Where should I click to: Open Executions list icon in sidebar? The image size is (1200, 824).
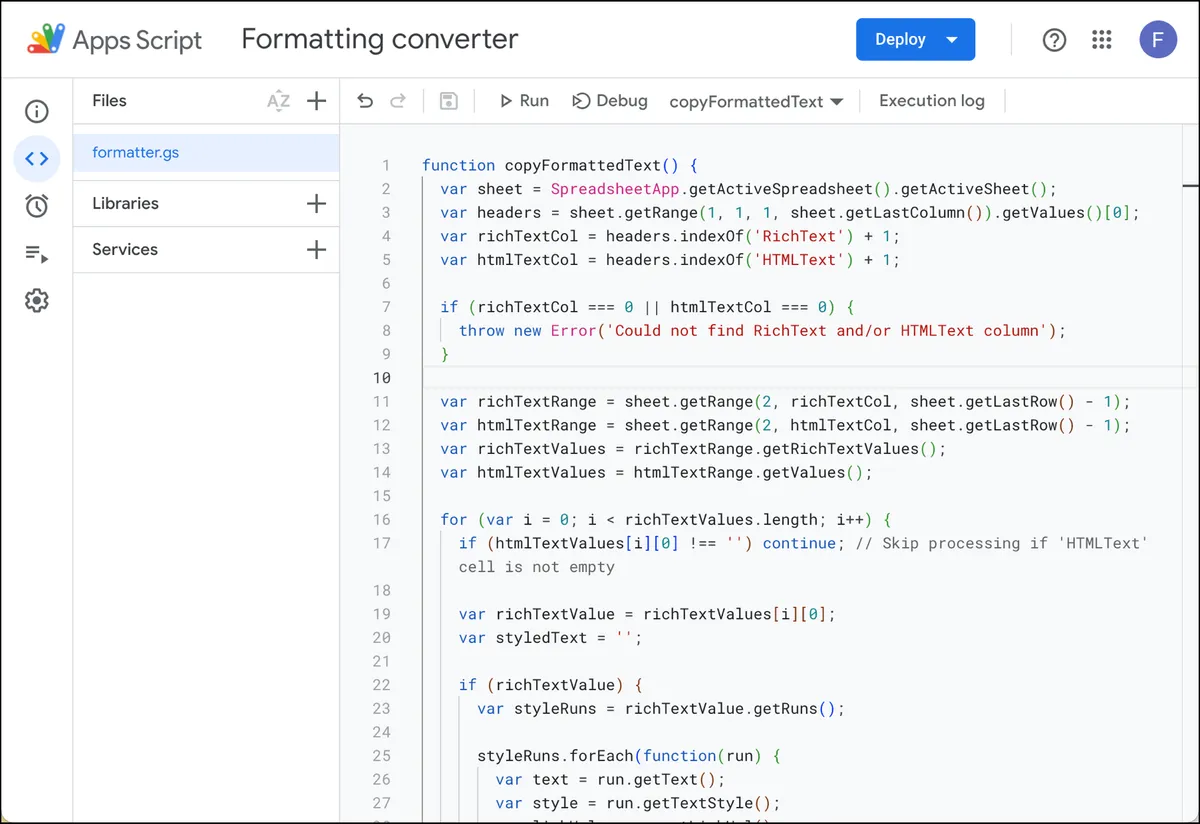37,253
